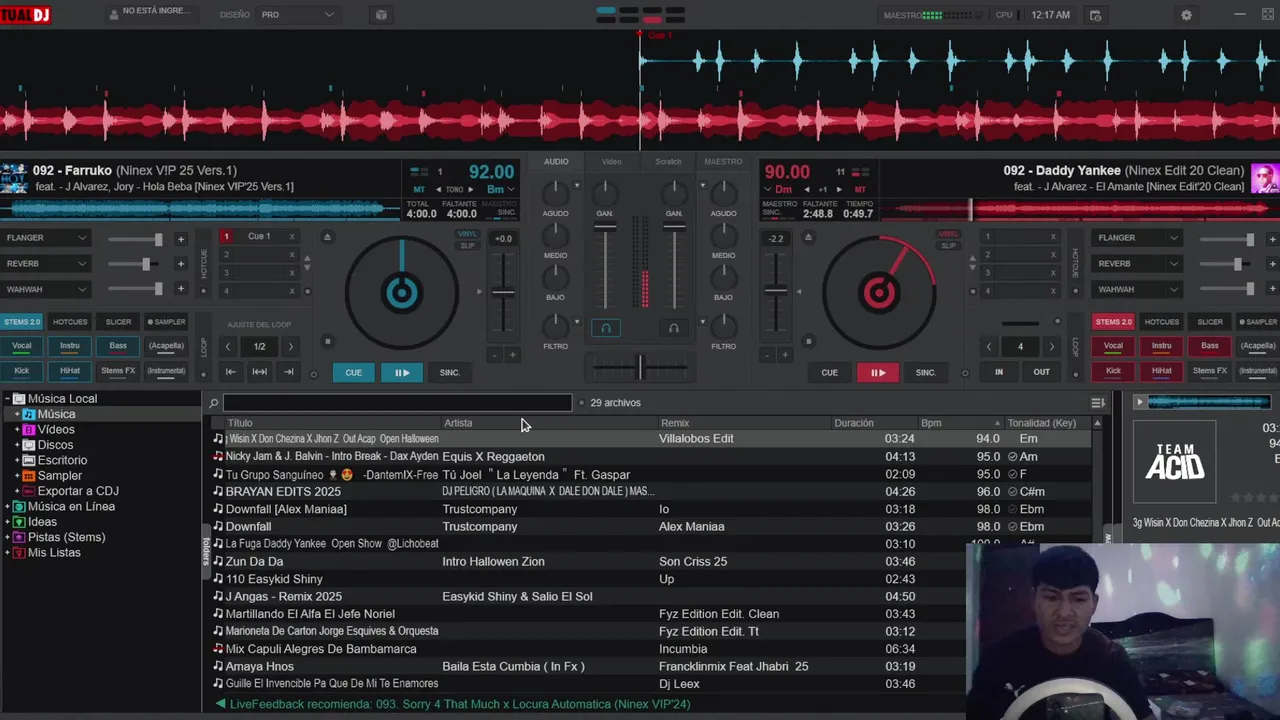Click plus next to WAHWAH slider left deck
Screen dimensions: 1280x720
tap(181, 289)
